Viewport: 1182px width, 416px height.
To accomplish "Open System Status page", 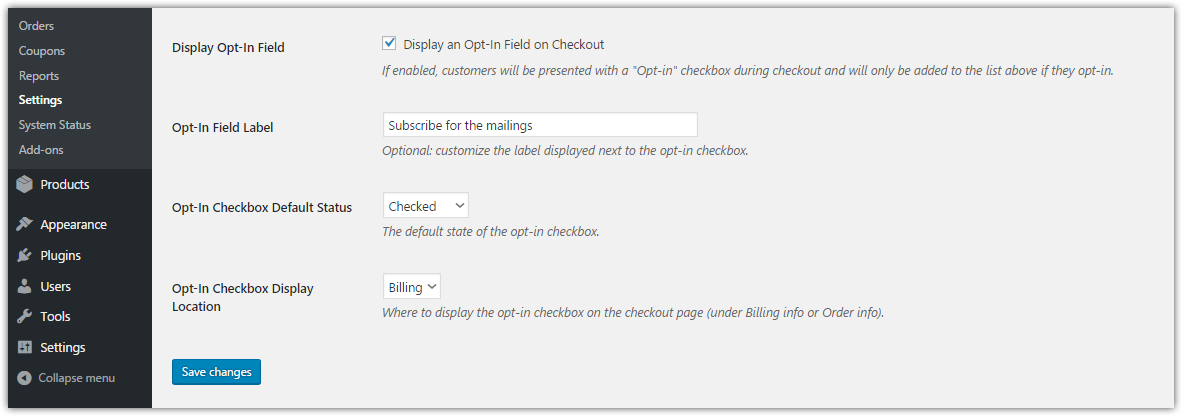I will [55, 125].
